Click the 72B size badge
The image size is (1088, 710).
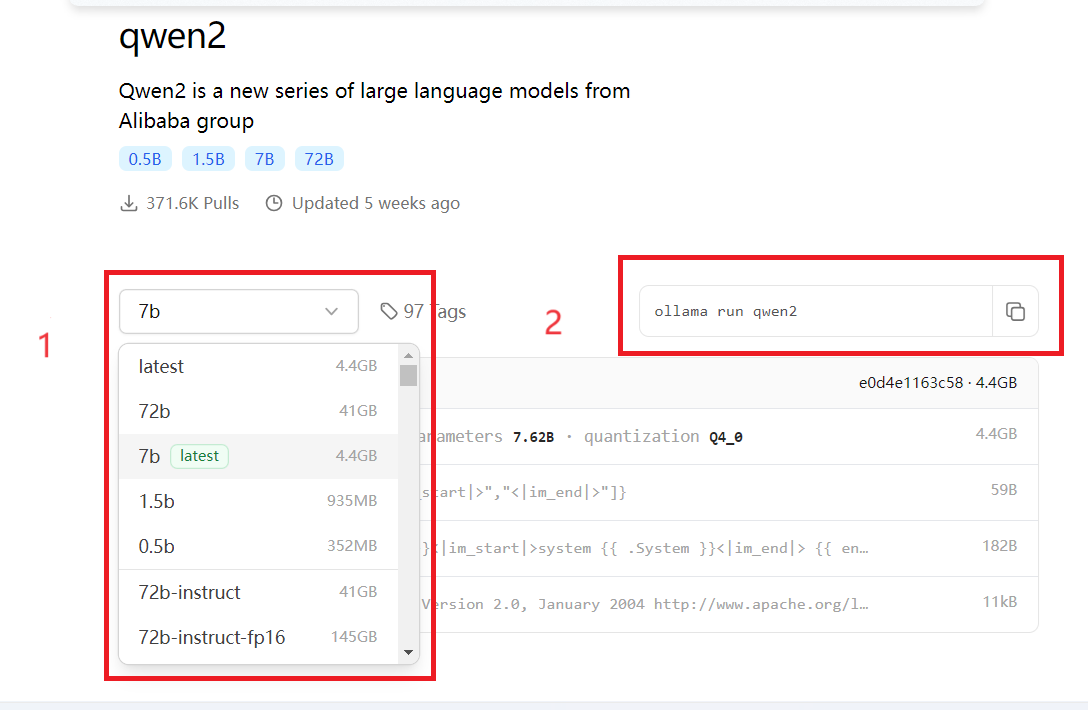pos(319,159)
